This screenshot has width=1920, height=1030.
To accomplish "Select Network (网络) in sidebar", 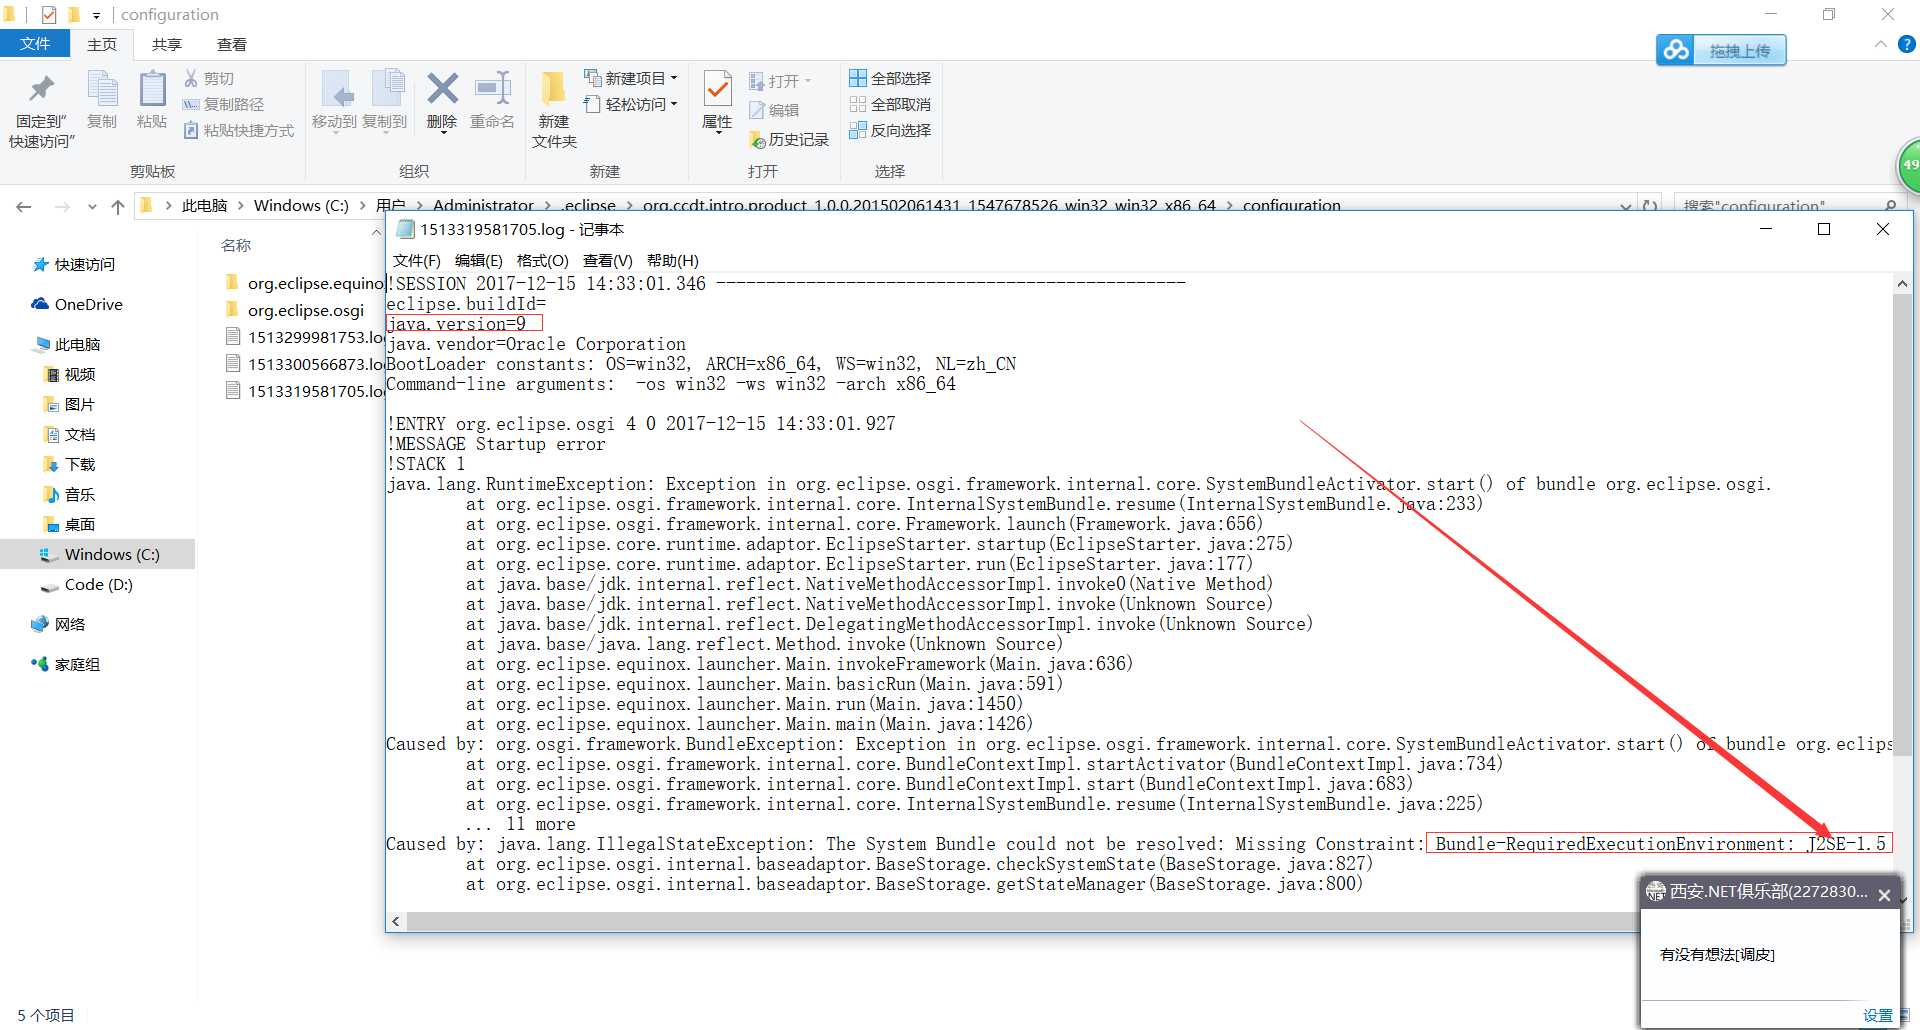I will [58, 624].
